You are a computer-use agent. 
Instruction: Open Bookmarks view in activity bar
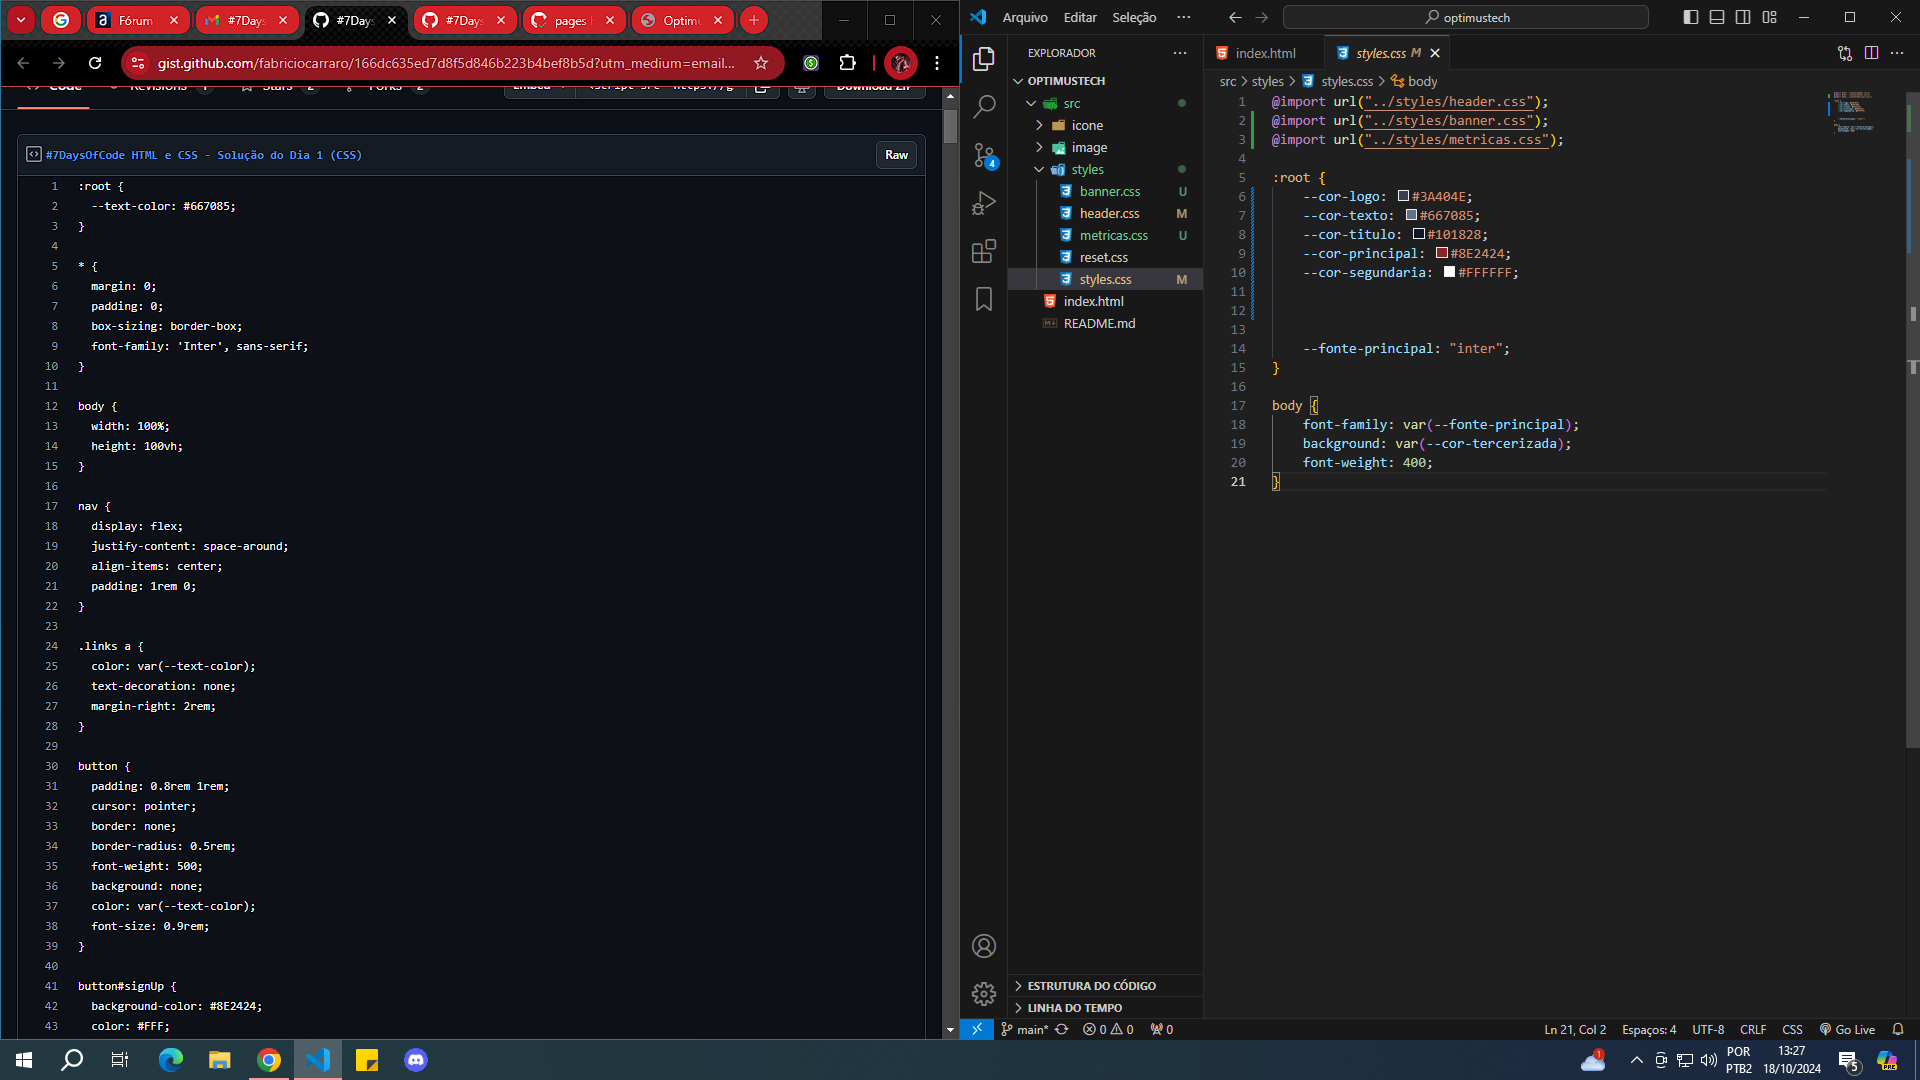[984, 299]
